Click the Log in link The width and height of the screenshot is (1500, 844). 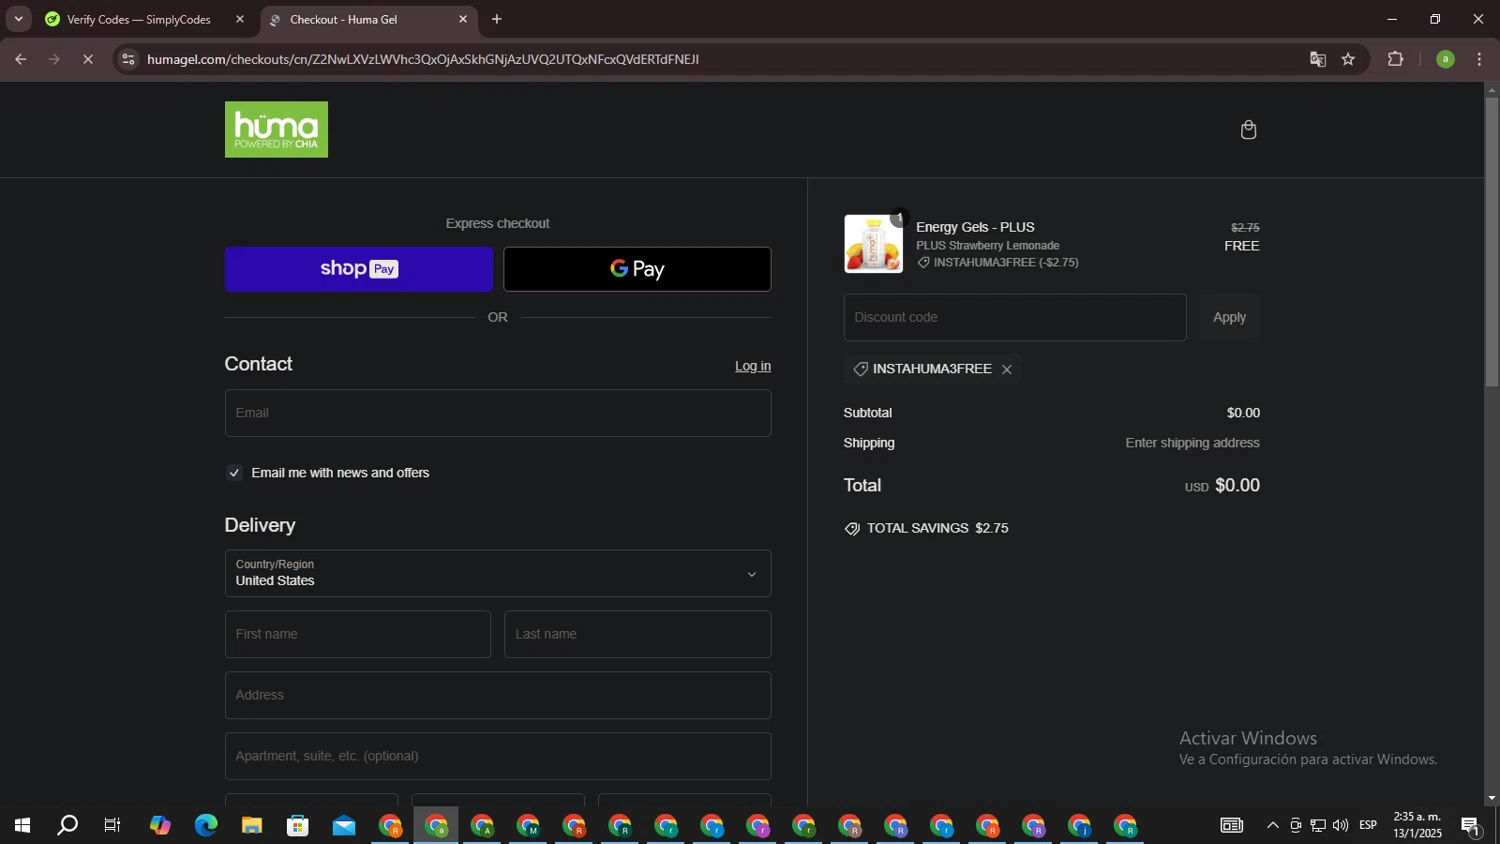(x=753, y=366)
